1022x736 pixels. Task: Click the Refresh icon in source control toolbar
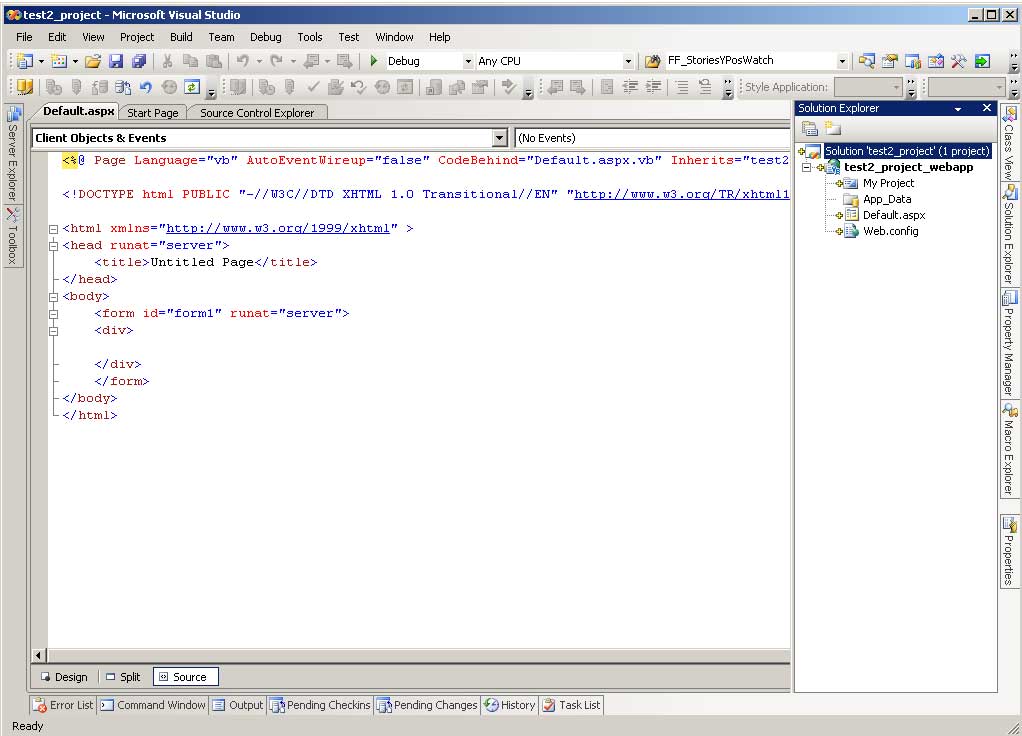pos(192,87)
